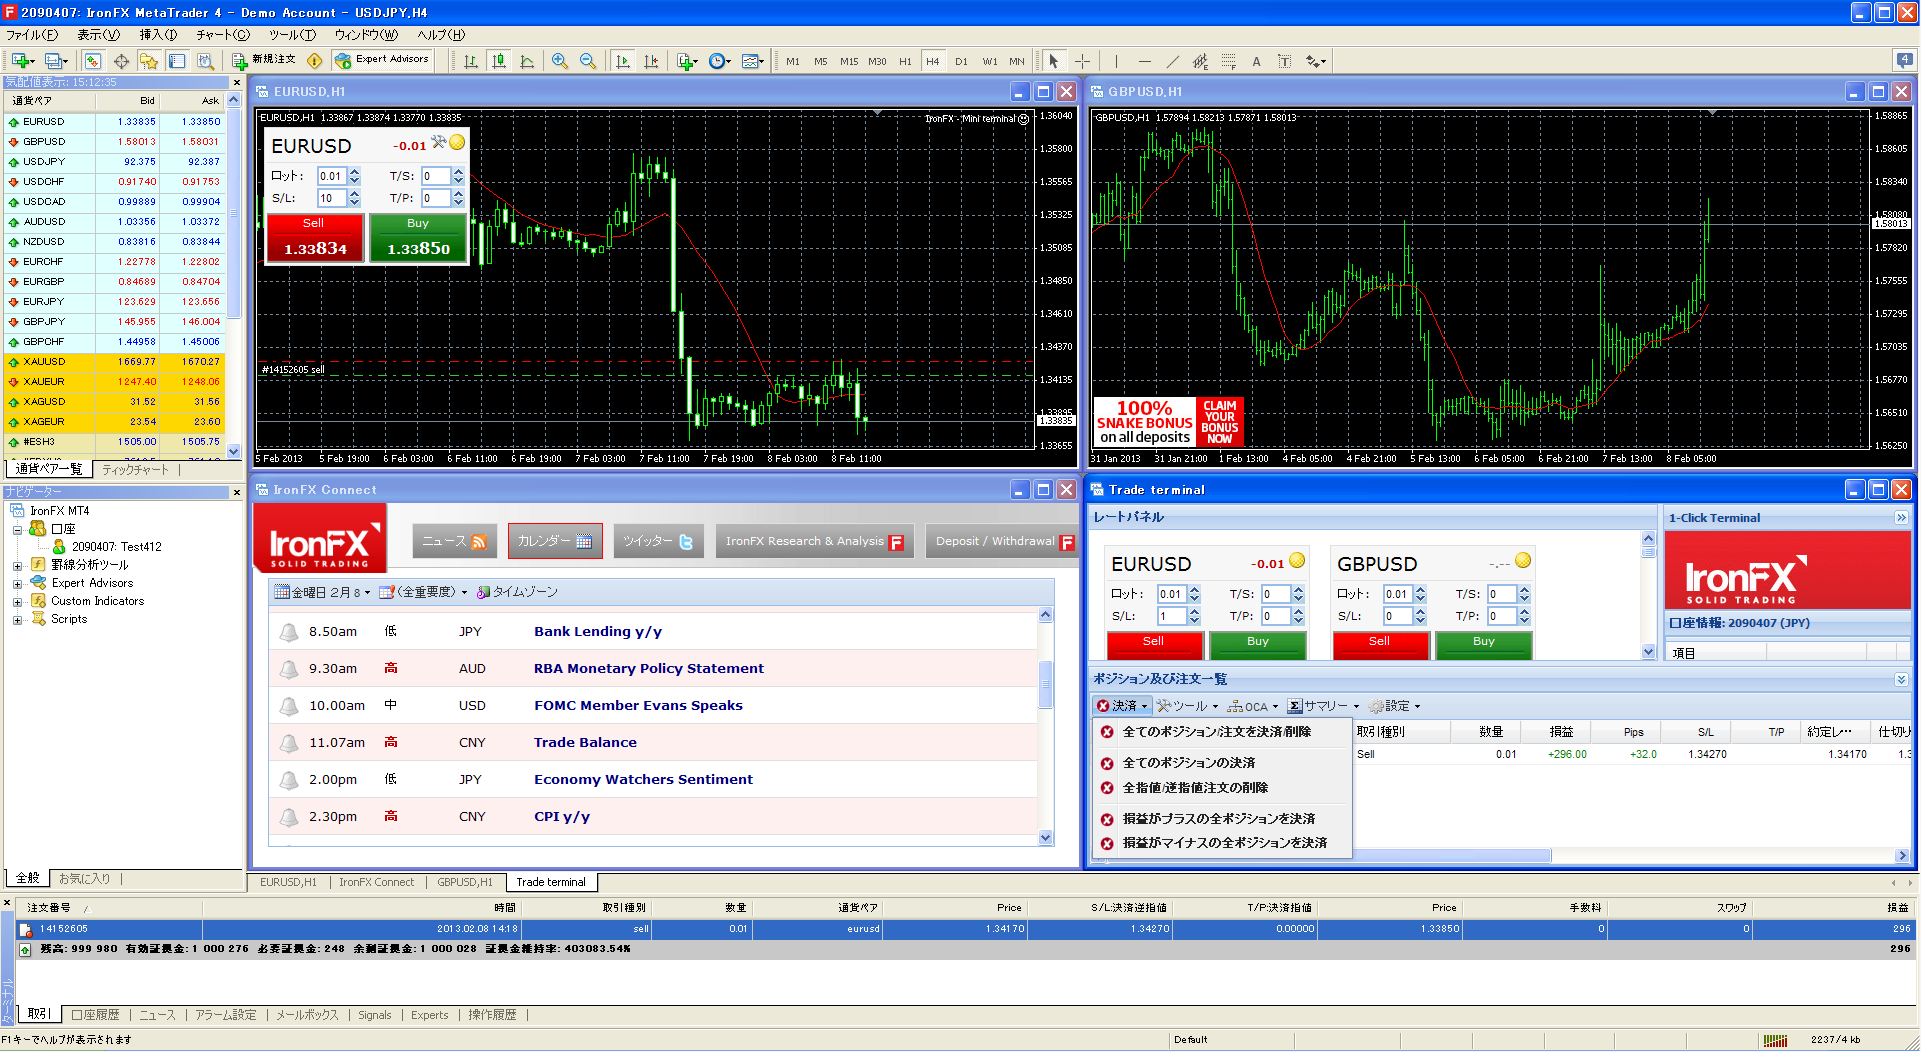
Task: Expand the Expert Advisors navigator node
Action: pos(17,583)
